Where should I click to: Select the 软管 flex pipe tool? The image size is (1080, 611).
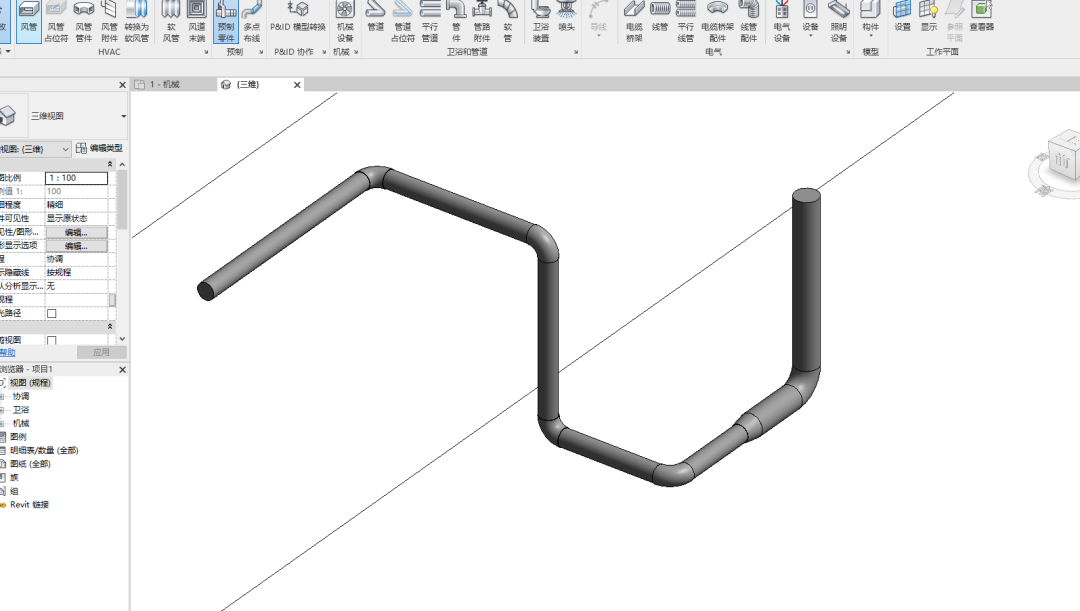508,21
